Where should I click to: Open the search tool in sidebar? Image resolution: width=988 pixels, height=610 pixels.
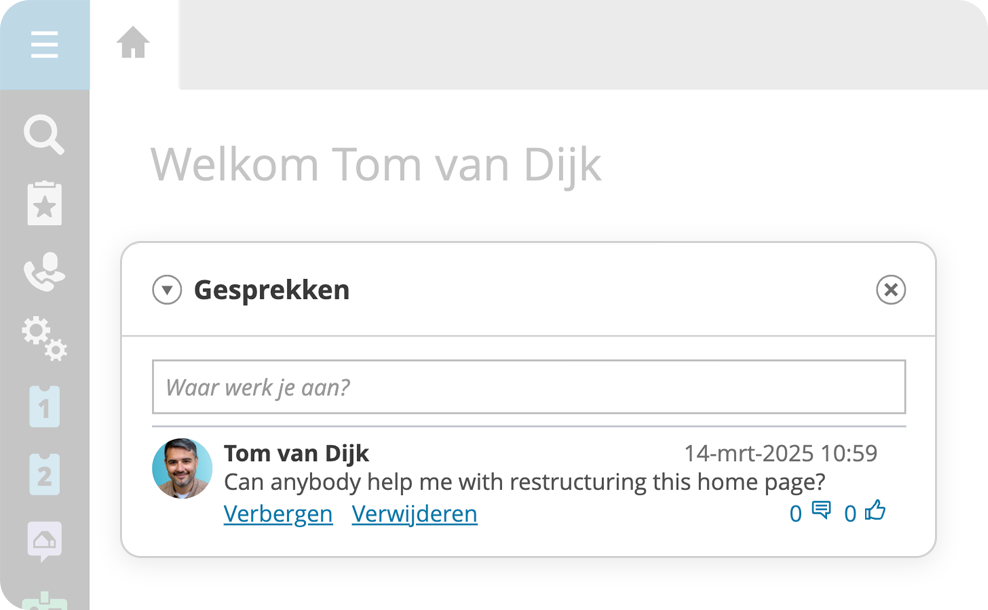point(44,134)
